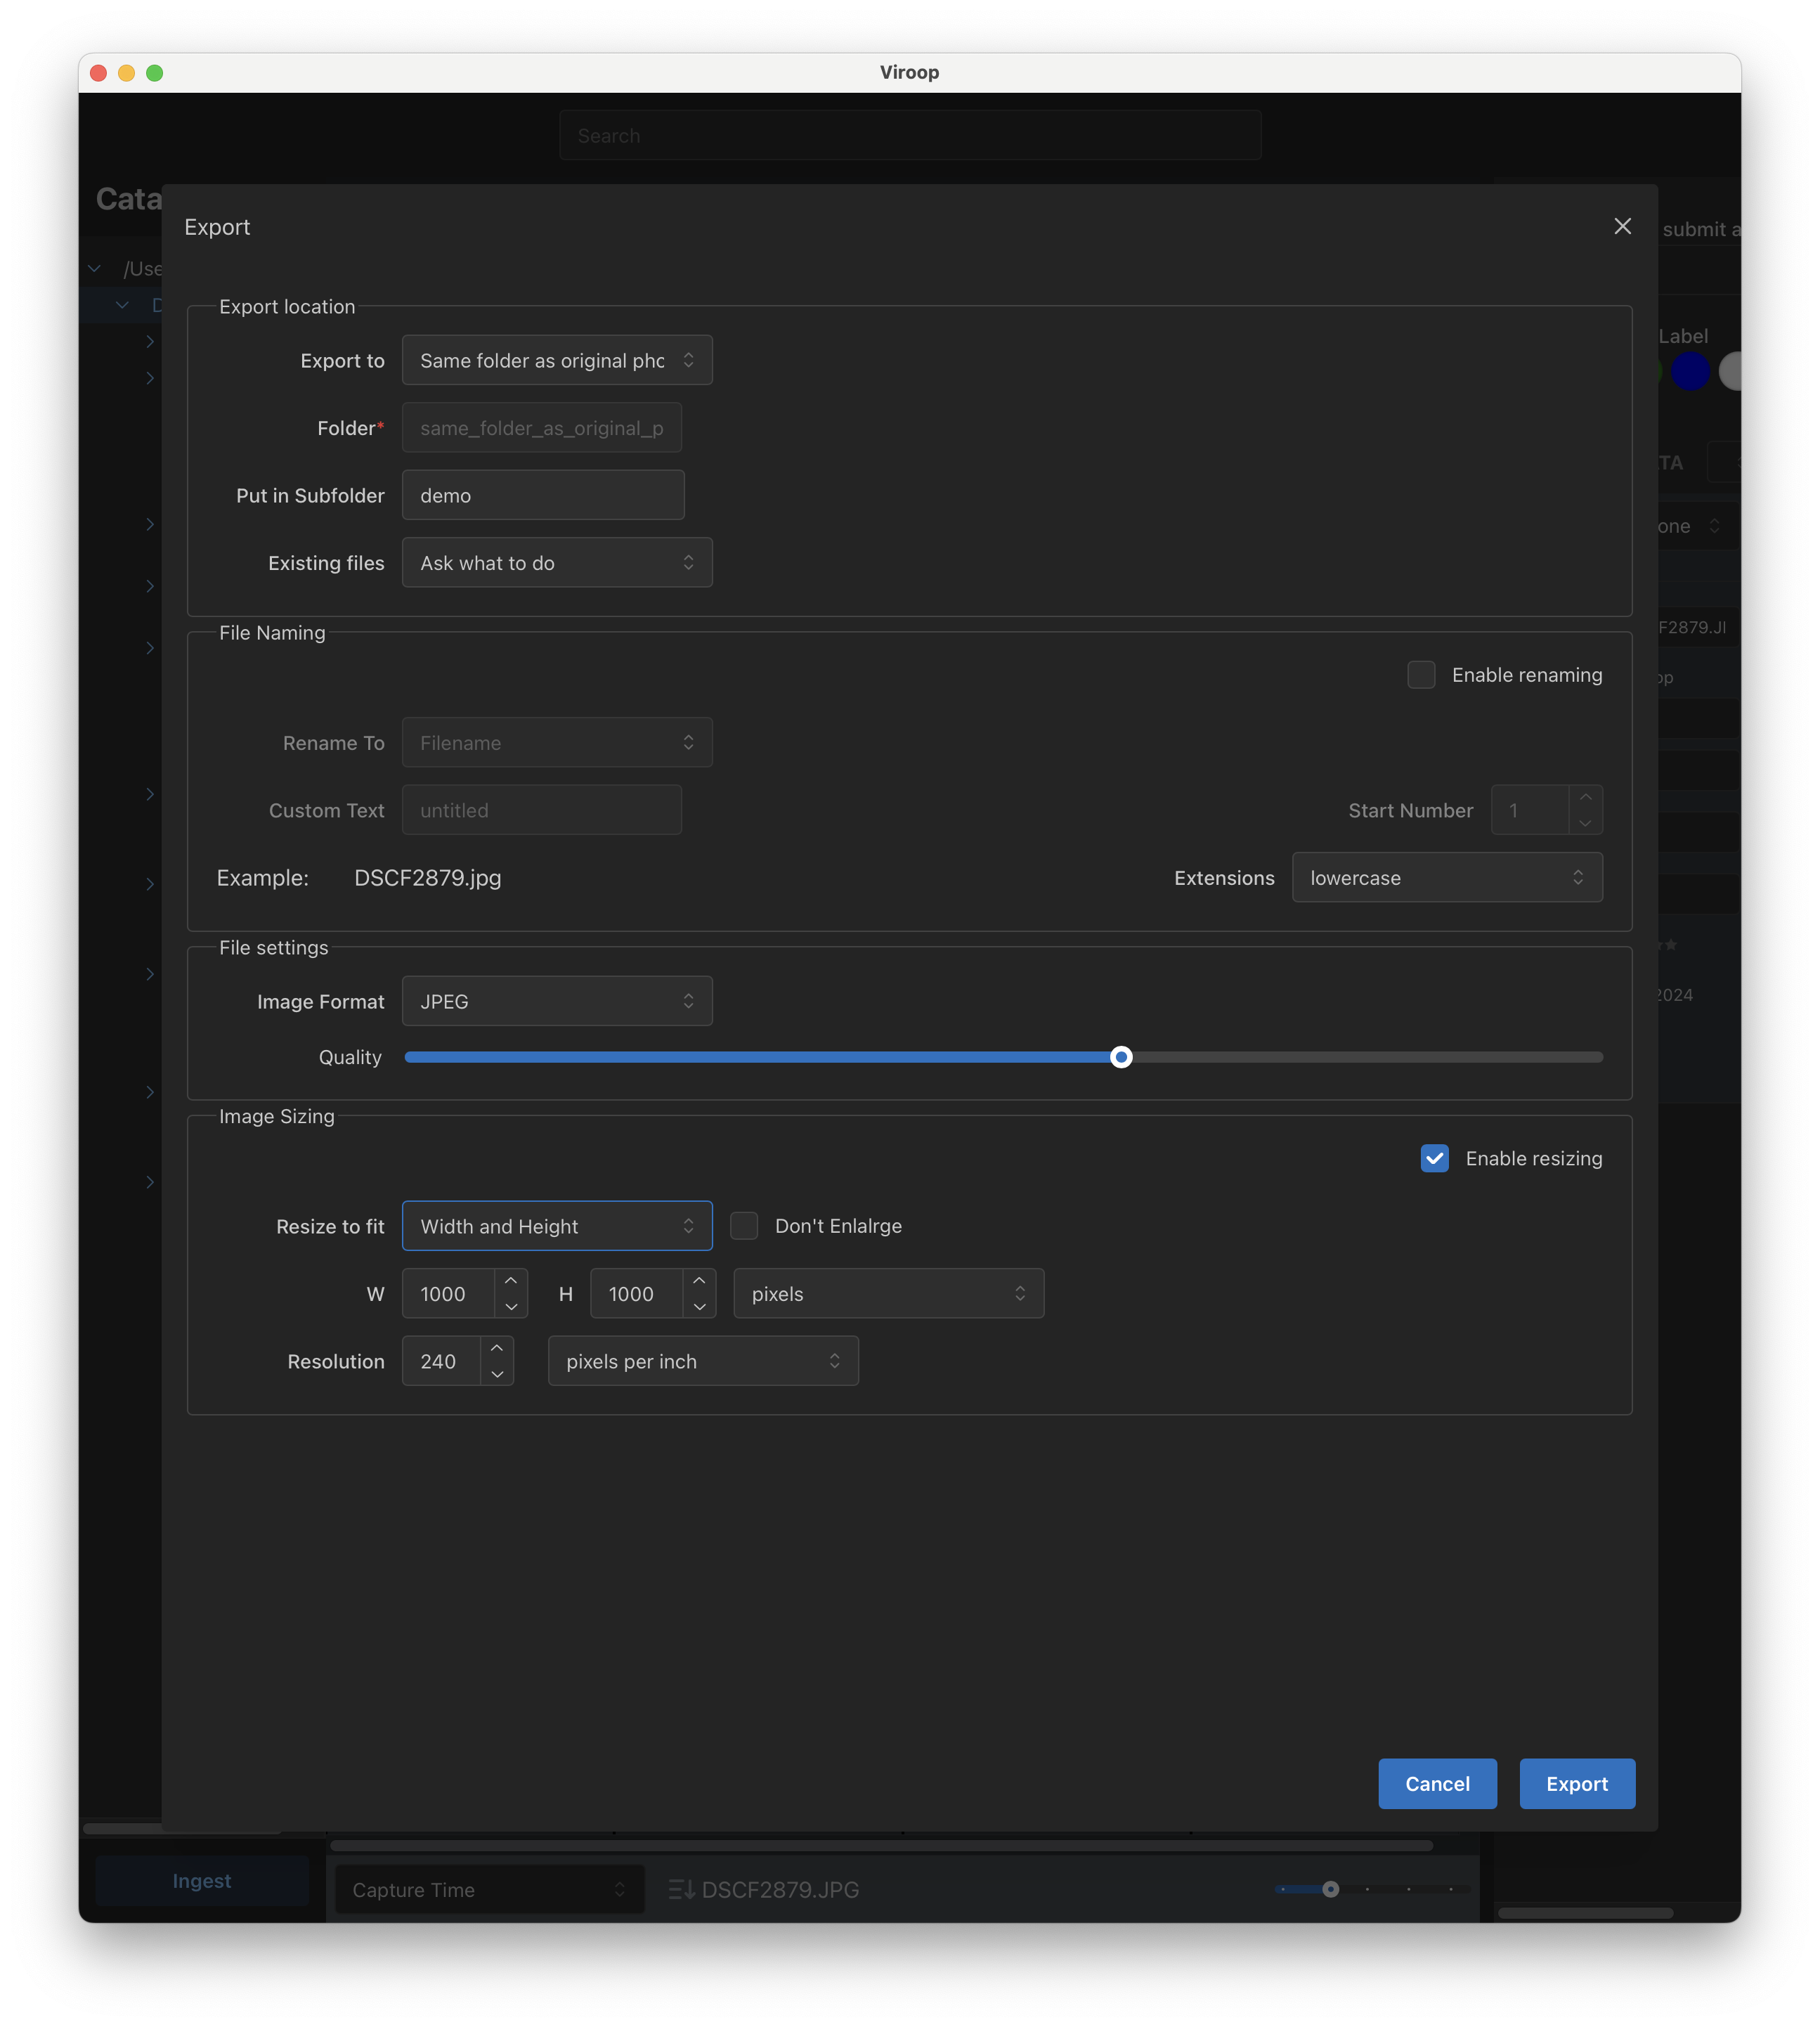Screen dimensions: 1820x2027
Task: Click the Quality slider handle
Action: pos(1121,1057)
